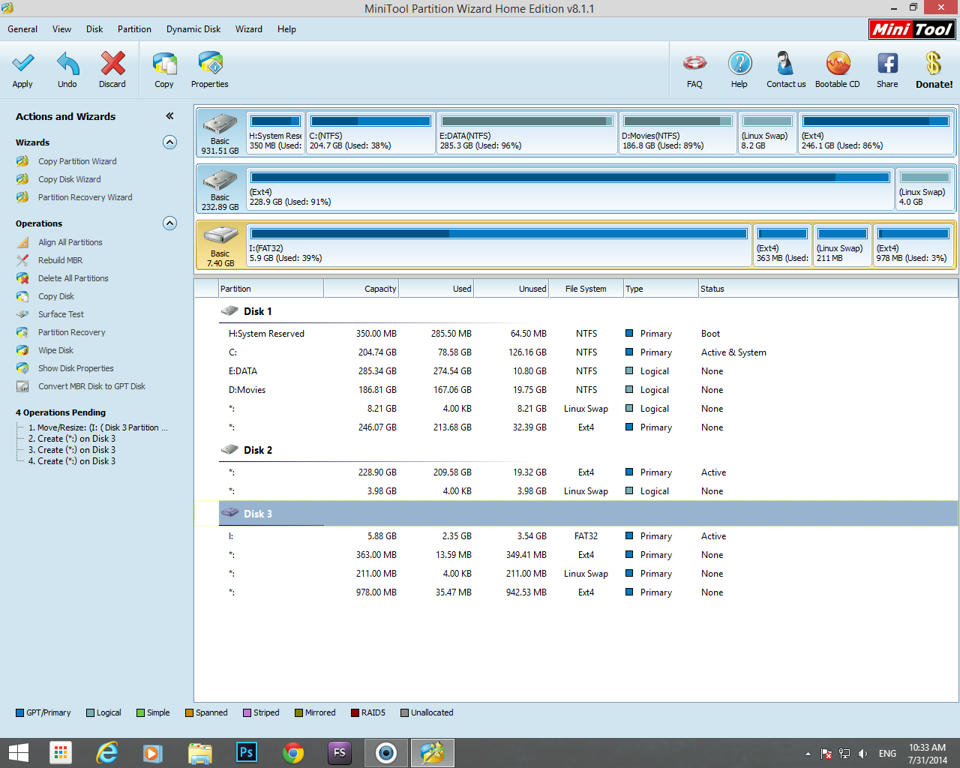Sort by the Capacity column header
Image resolution: width=960 pixels, height=768 pixels.
(361, 289)
